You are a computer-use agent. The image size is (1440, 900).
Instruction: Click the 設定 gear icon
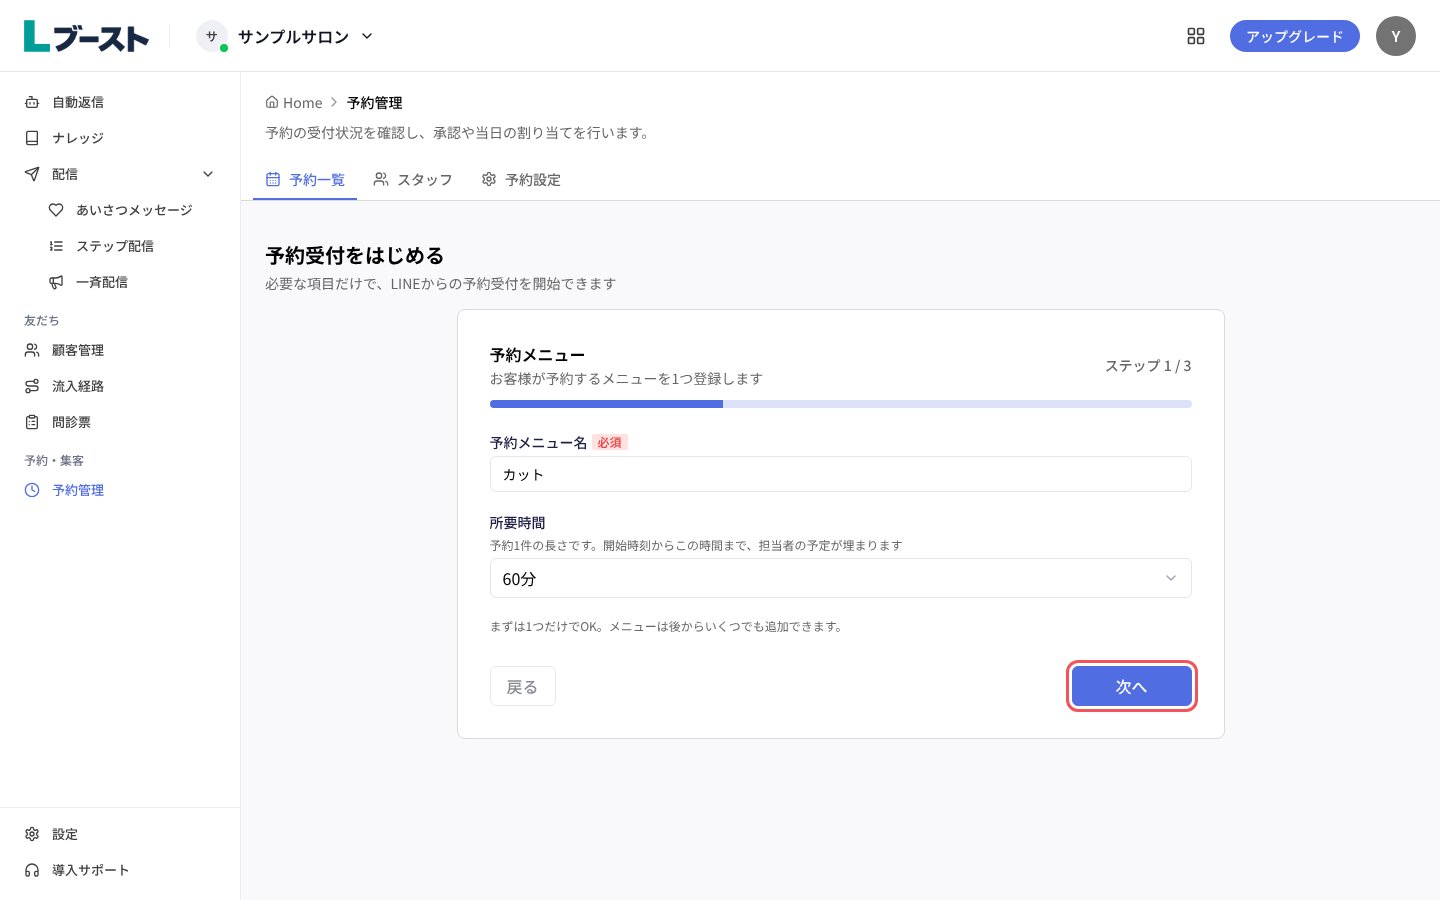coord(32,834)
